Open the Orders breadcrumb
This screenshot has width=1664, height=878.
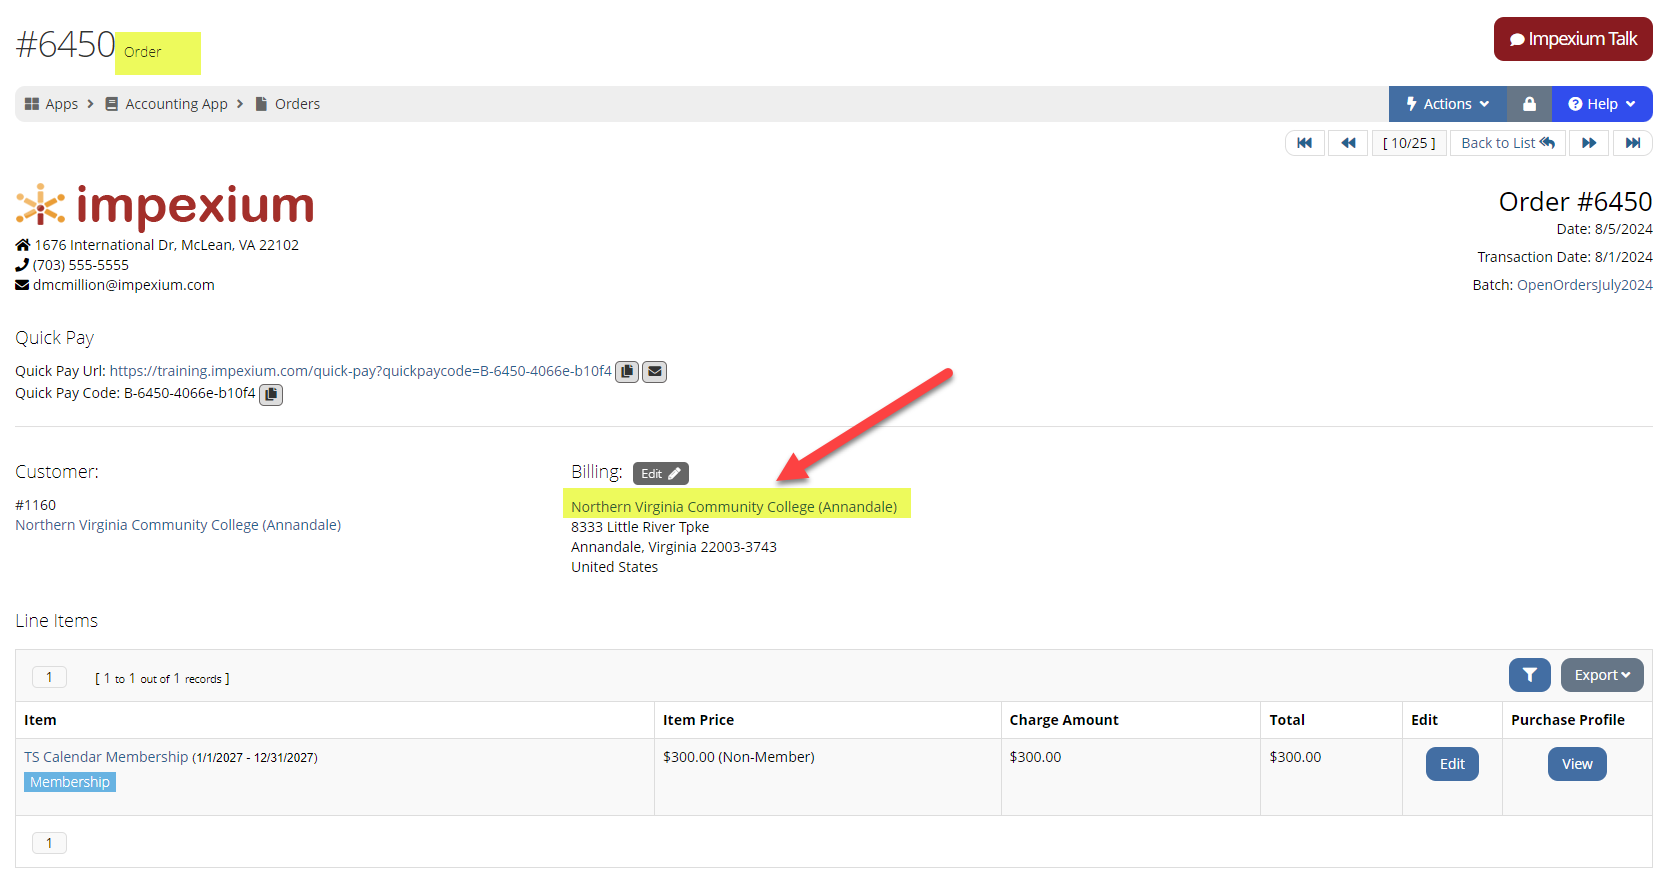288,104
